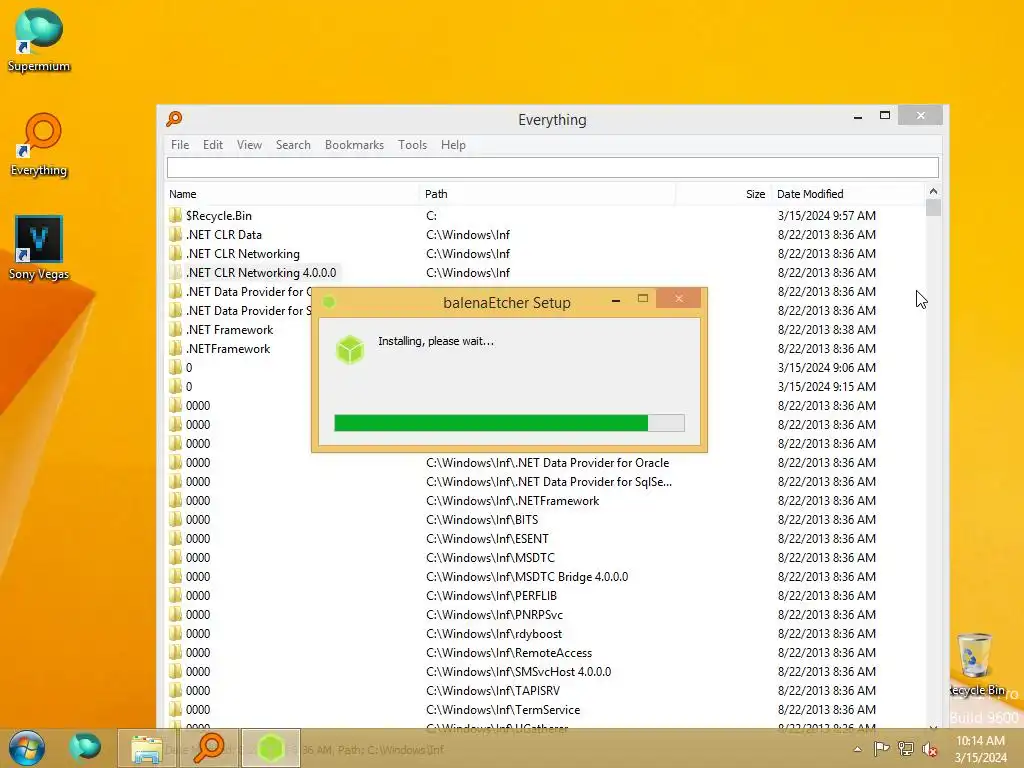Click date 8/22/2013 8:38 AM
Screen dimensions: 1024x768
coord(827,330)
